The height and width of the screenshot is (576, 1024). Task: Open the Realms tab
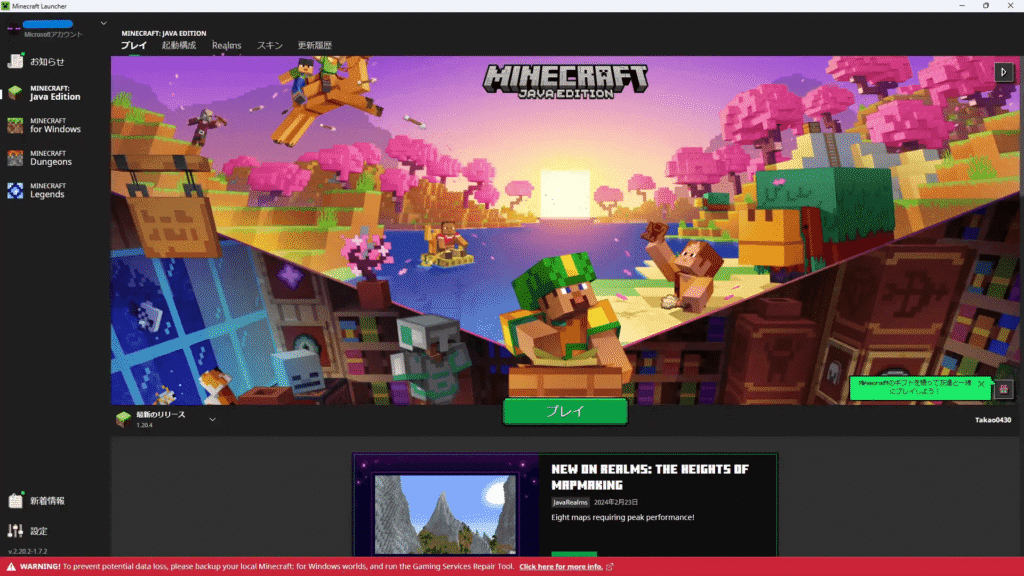pos(226,46)
